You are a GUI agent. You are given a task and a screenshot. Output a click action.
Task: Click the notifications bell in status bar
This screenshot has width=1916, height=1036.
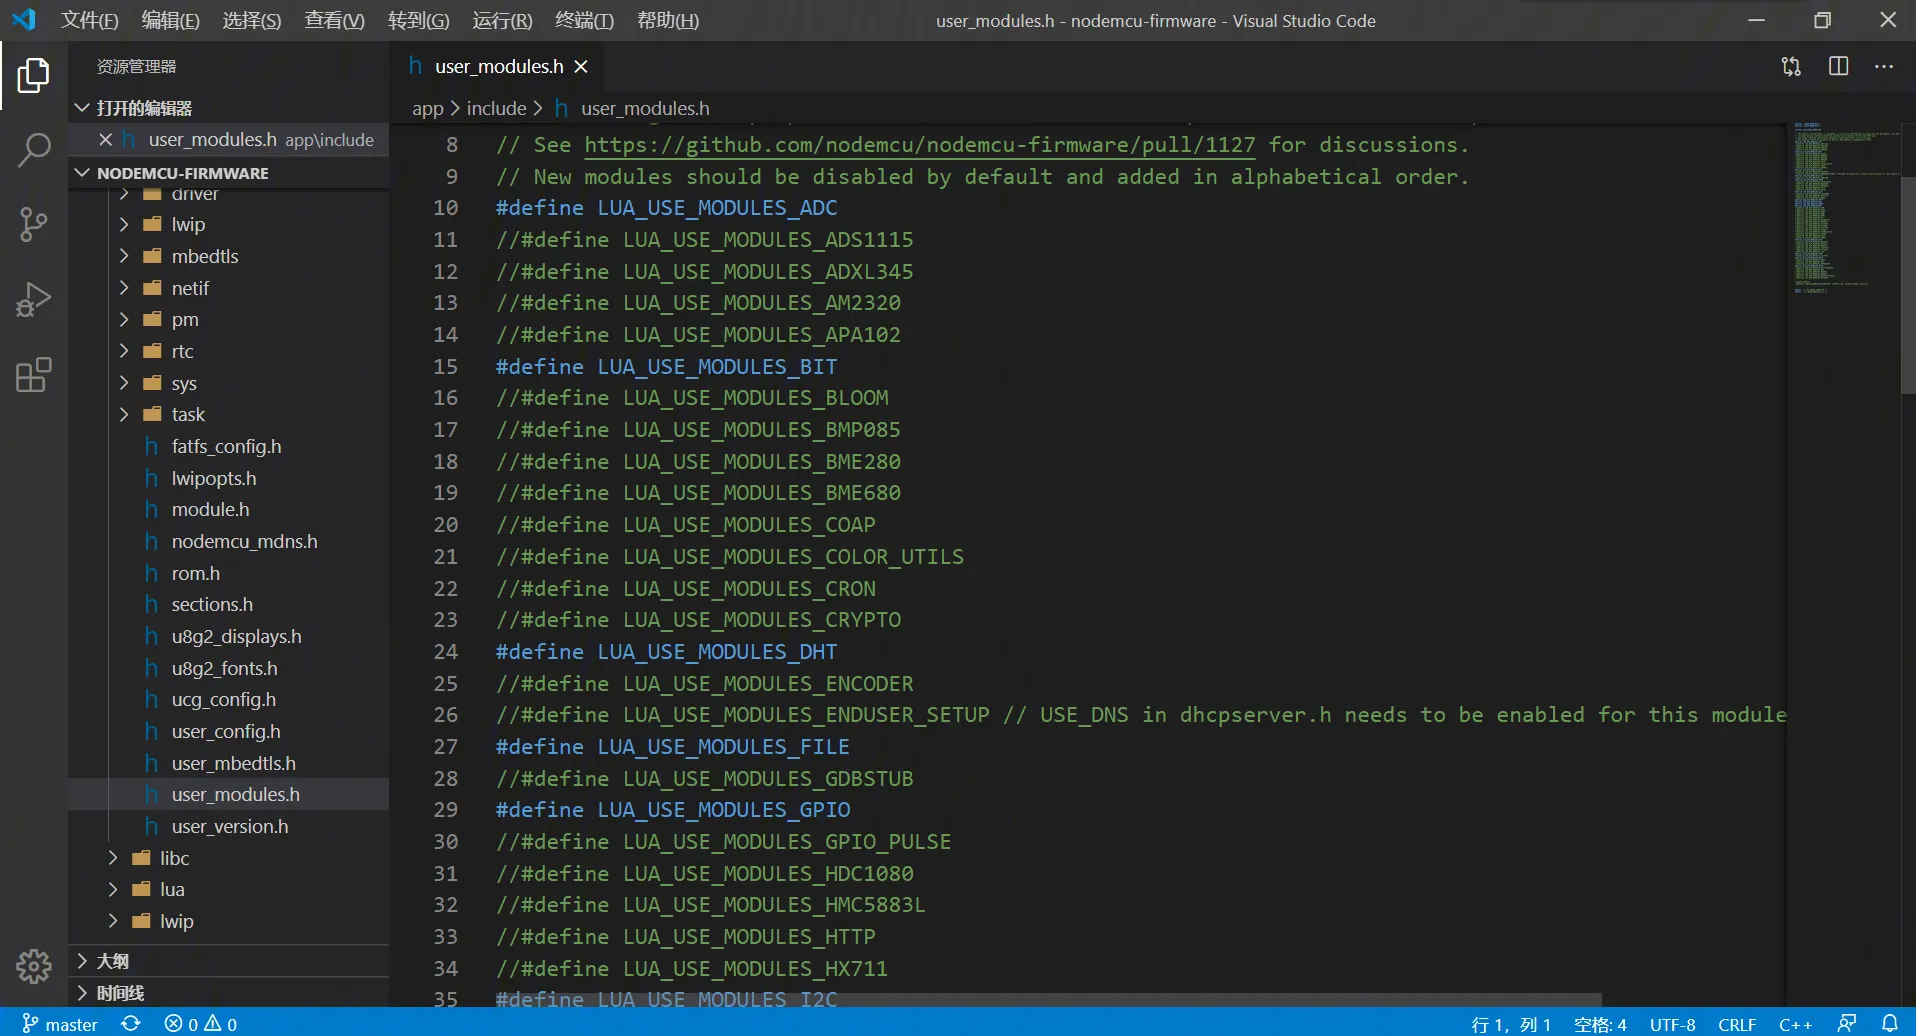point(1890,1023)
